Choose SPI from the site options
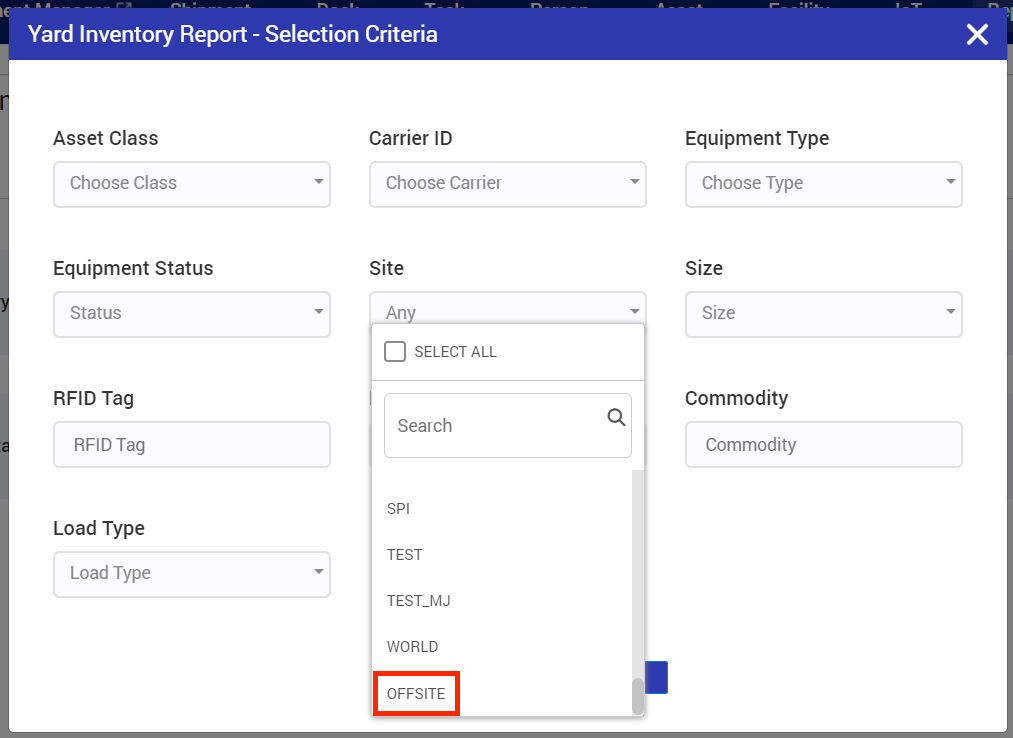1013x738 pixels. 399,509
